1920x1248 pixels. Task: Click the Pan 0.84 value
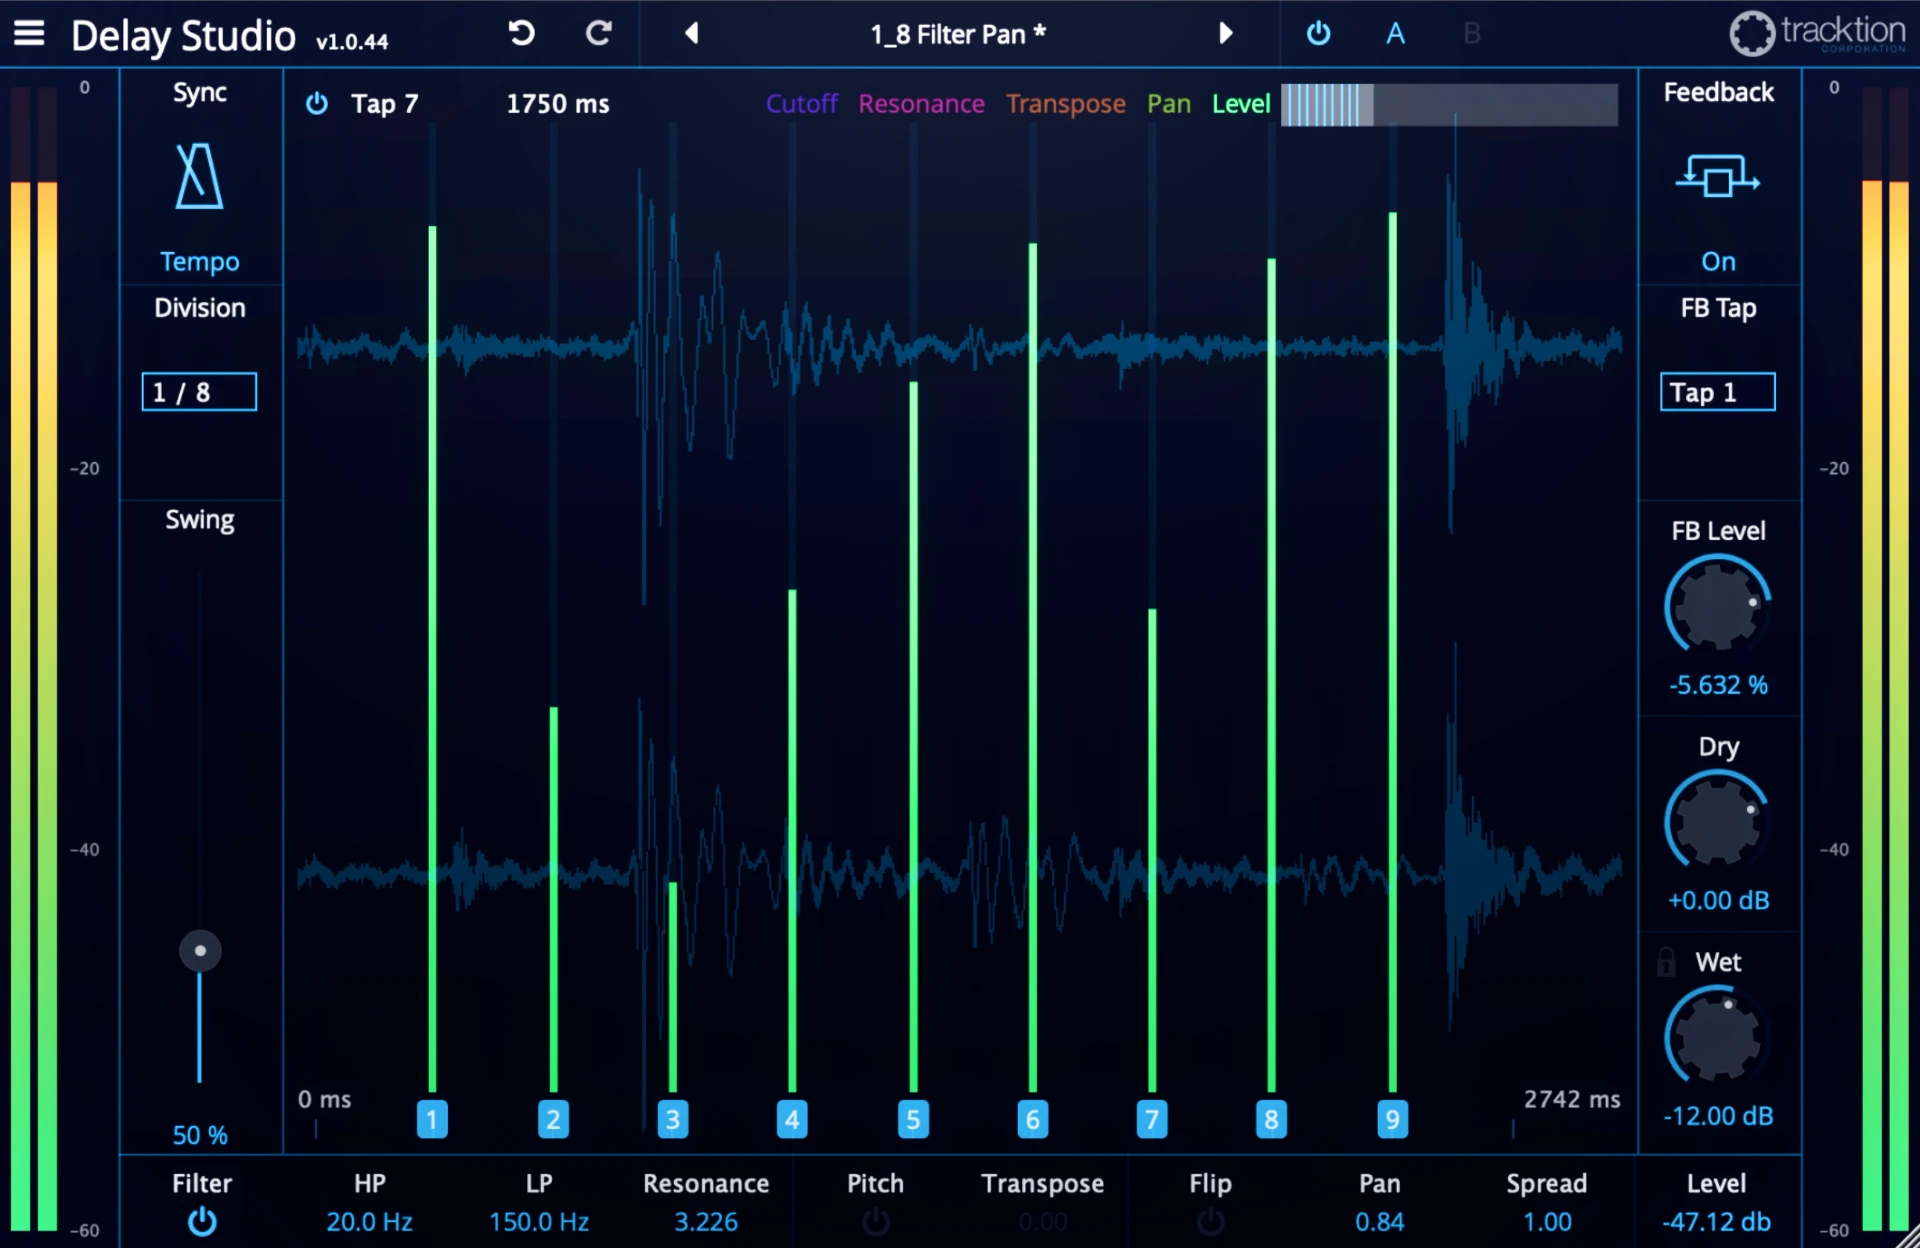click(1380, 1222)
